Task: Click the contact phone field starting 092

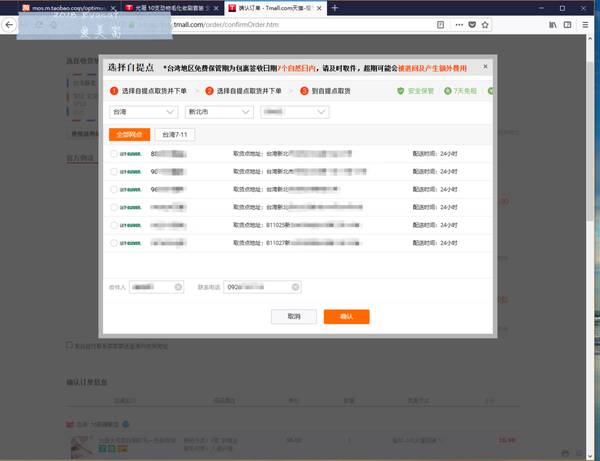Action: (x=262, y=287)
